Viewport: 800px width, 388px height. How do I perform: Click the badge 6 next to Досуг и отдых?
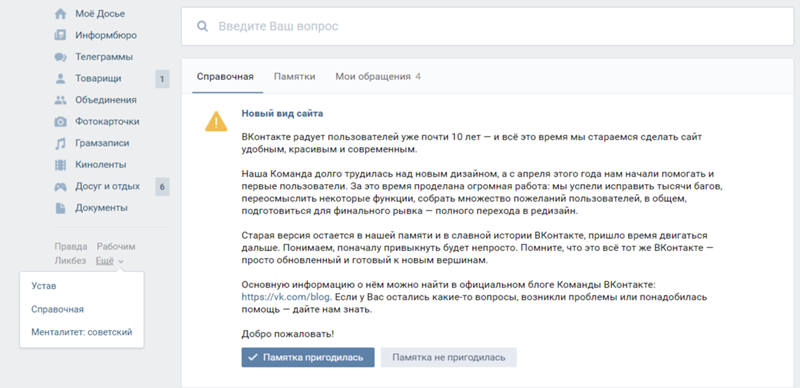coord(162,187)
